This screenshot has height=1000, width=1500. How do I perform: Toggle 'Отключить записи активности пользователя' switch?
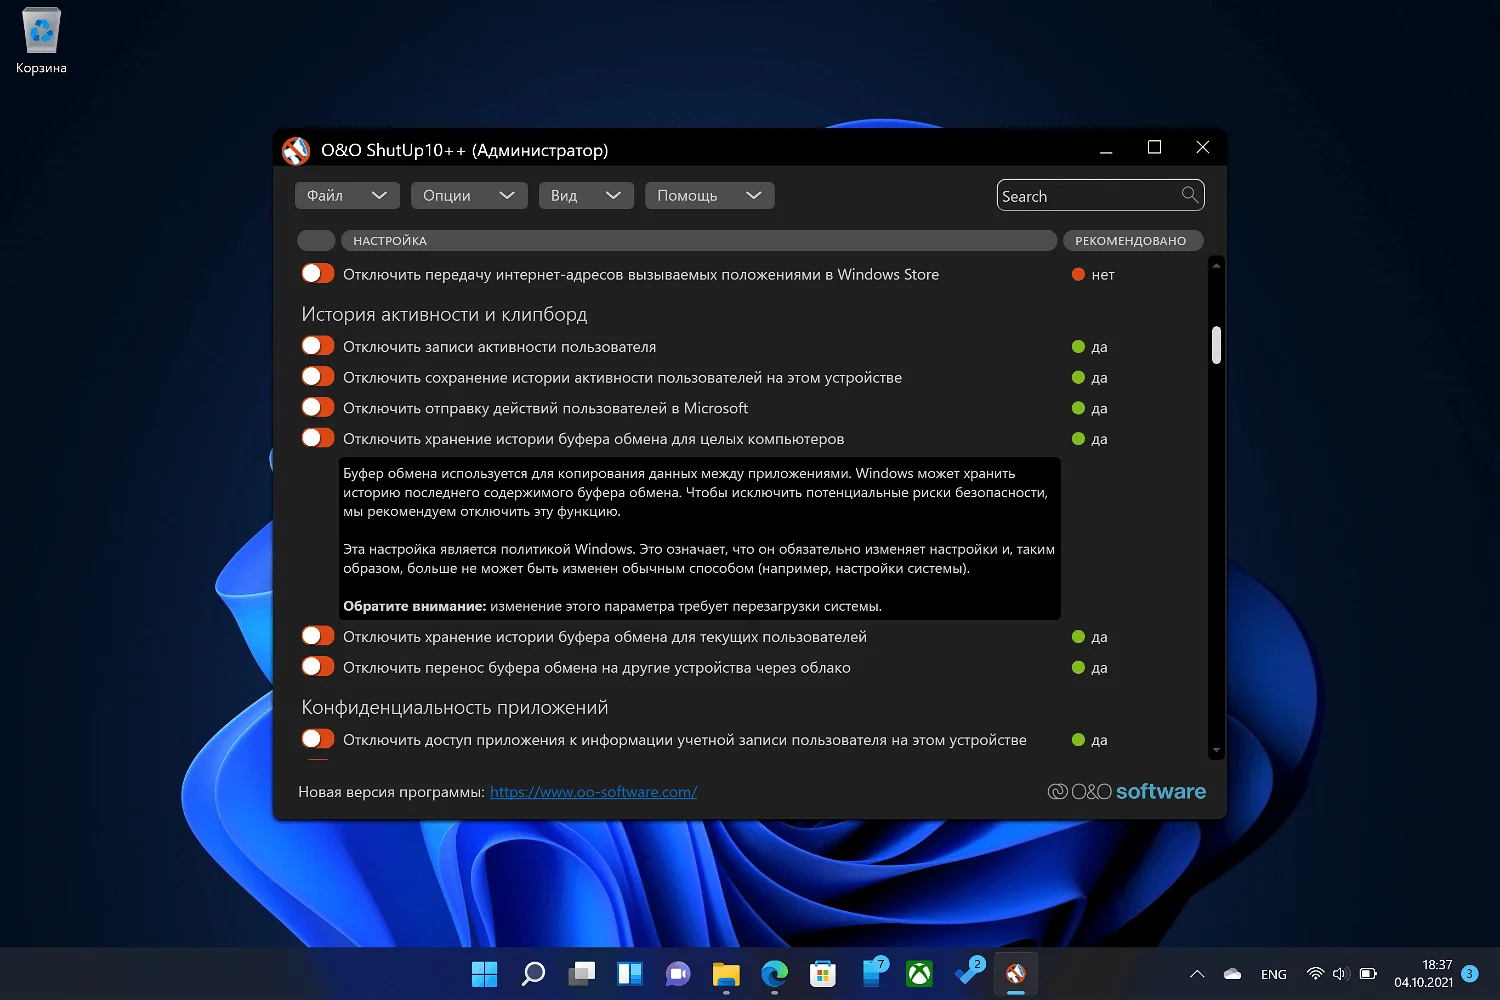pos(318,346)
